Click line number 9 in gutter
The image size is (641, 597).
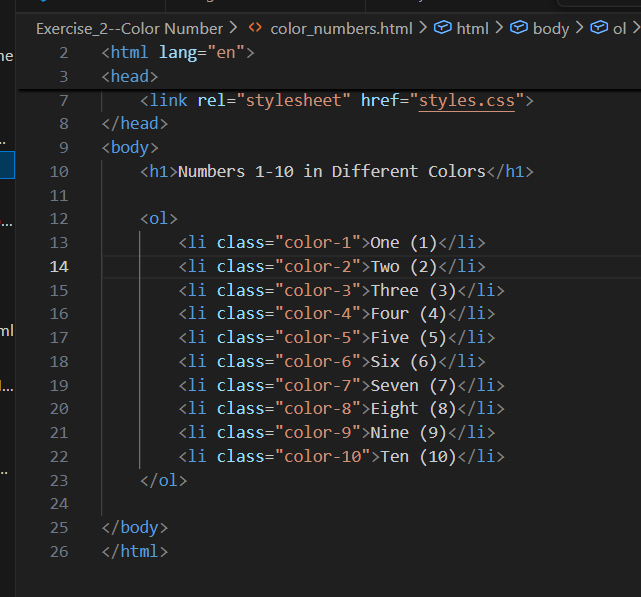(64, 147)
